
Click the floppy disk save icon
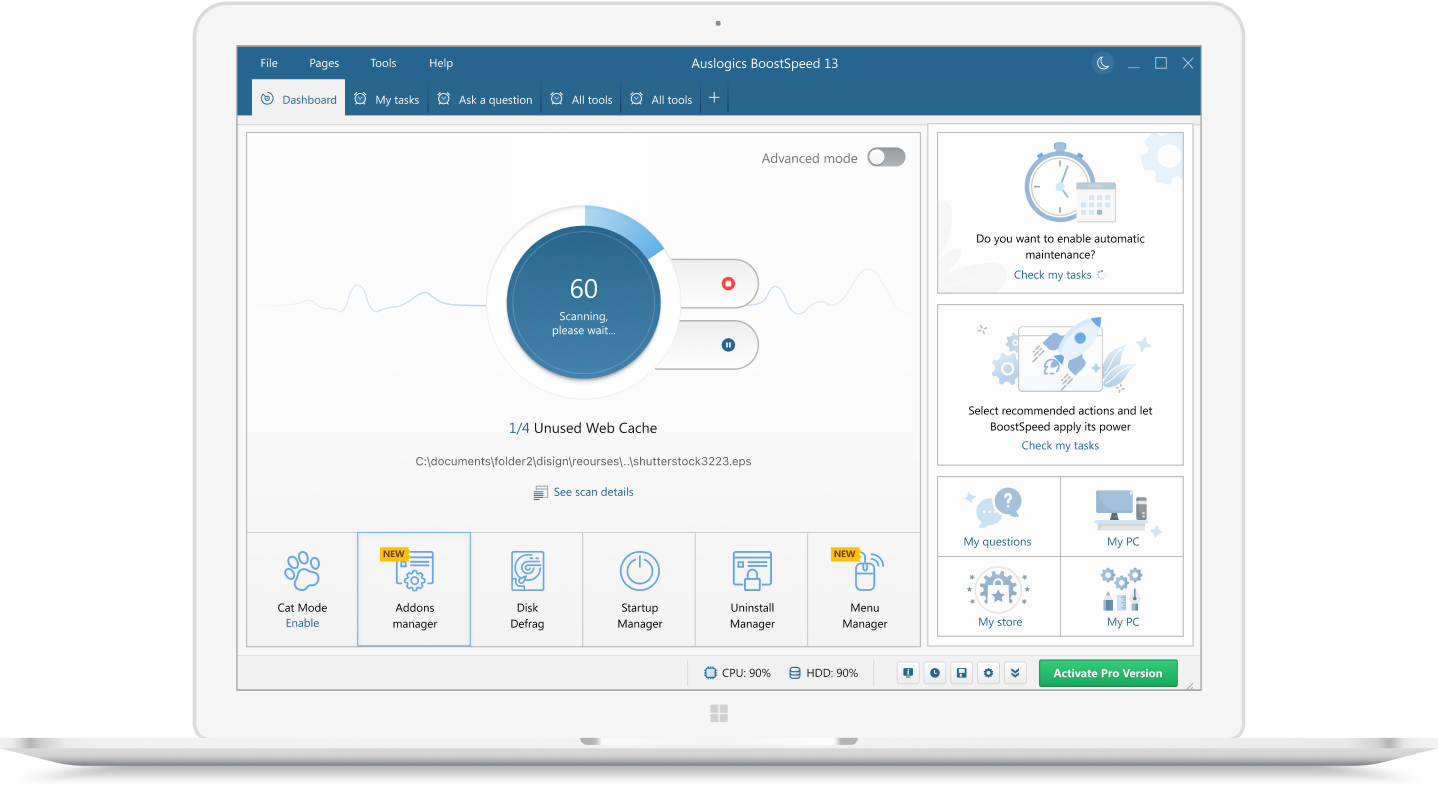(962, 673)
